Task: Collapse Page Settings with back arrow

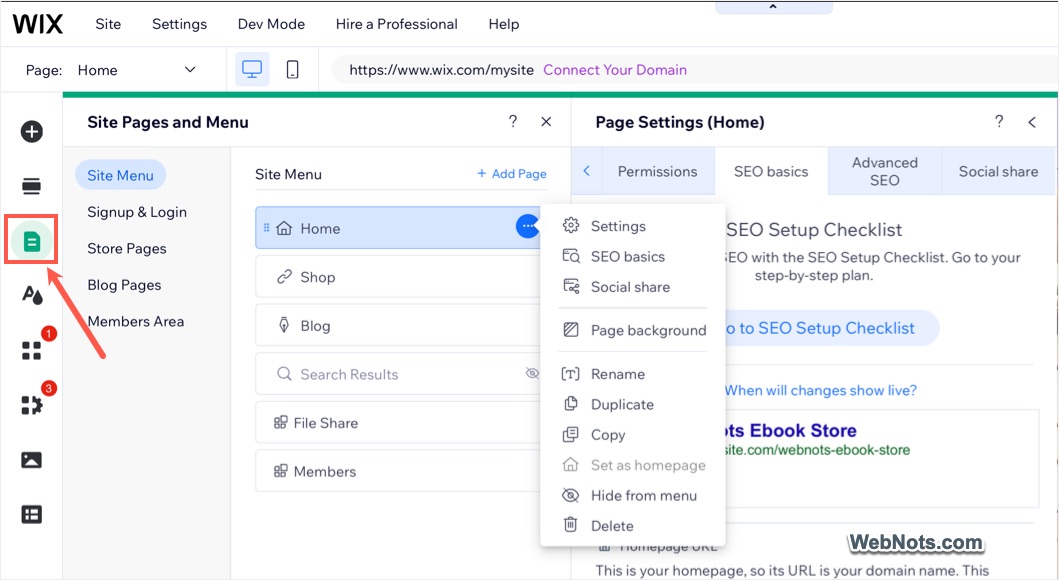Action: click(x=1032, y=122)
